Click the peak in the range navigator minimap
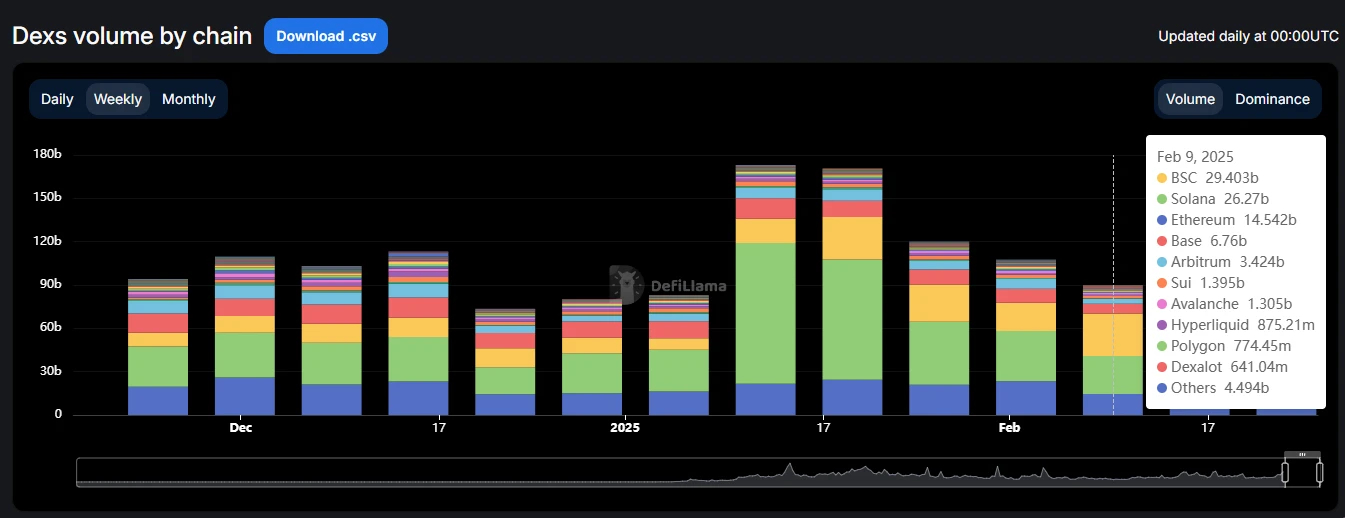The width and height of the screenshot is (1345, 518). [789, 466]
